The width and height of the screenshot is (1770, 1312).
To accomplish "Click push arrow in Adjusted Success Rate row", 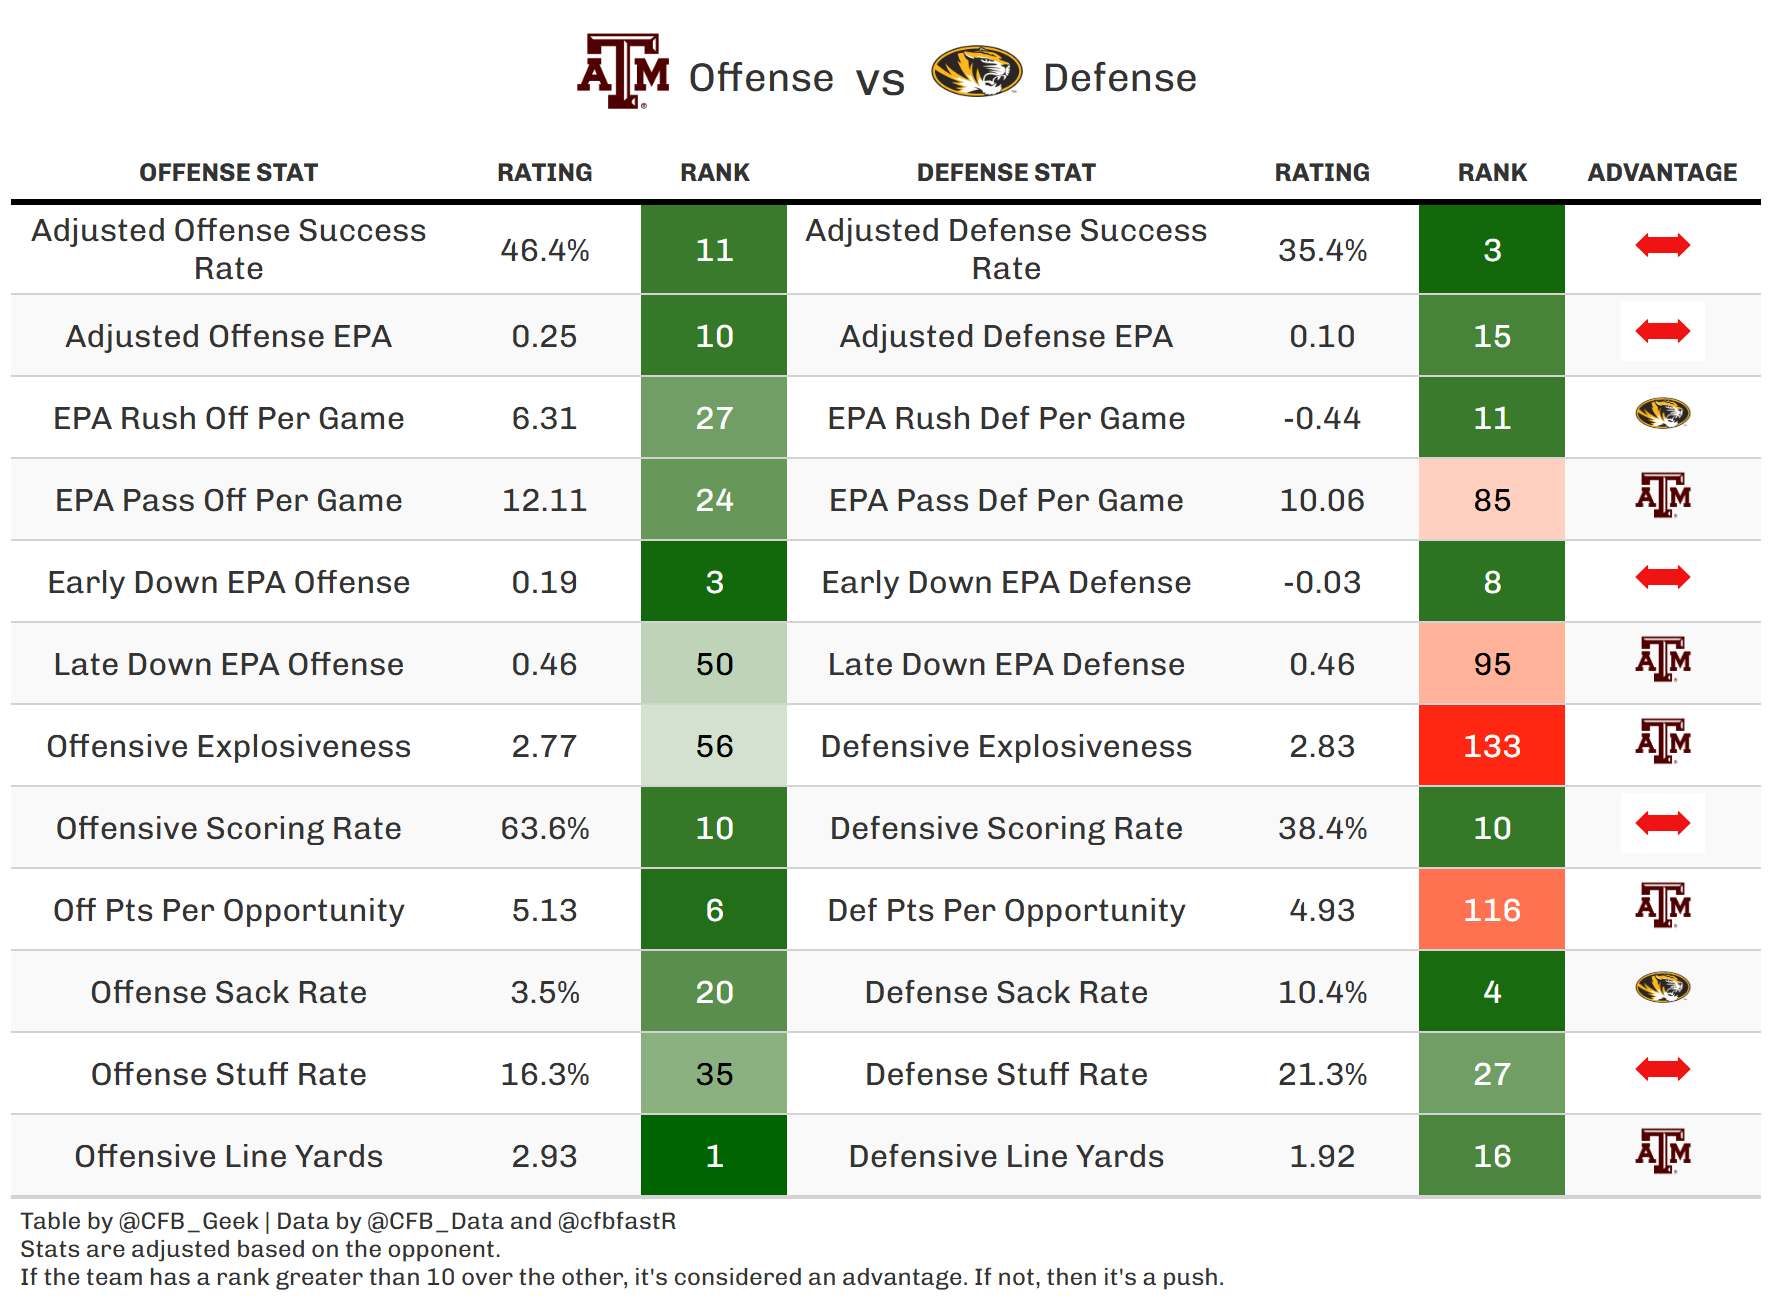I will pyautogui.click(x=1662, y=245).
